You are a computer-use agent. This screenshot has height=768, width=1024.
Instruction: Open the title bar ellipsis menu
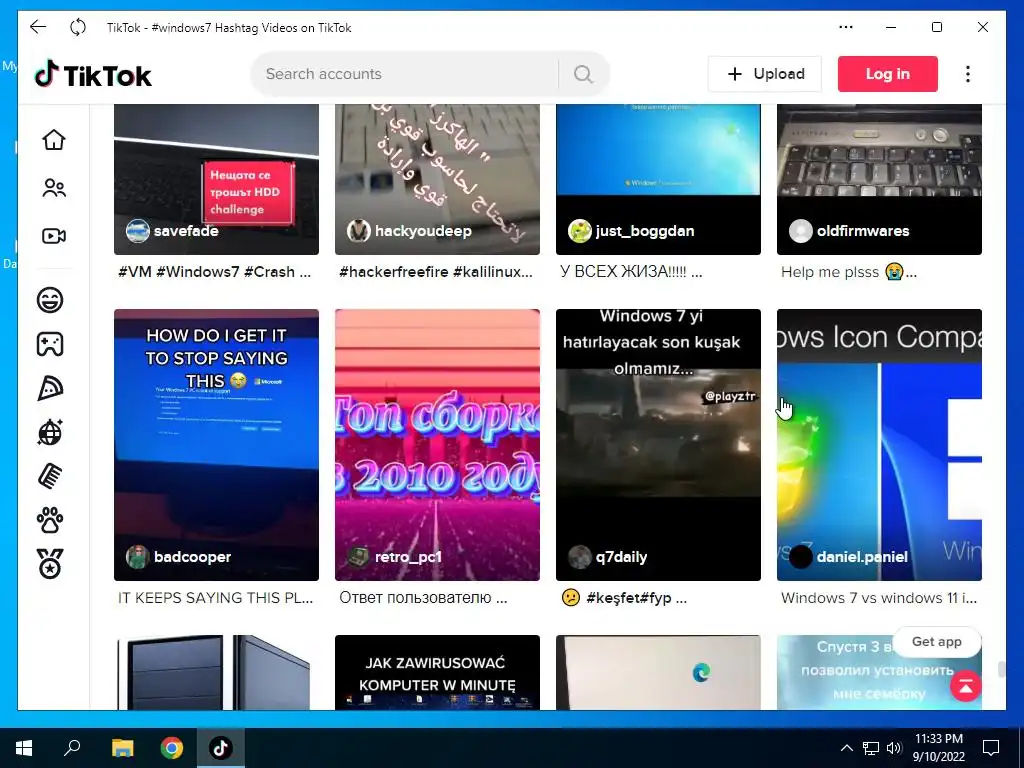tap(846, 27)
